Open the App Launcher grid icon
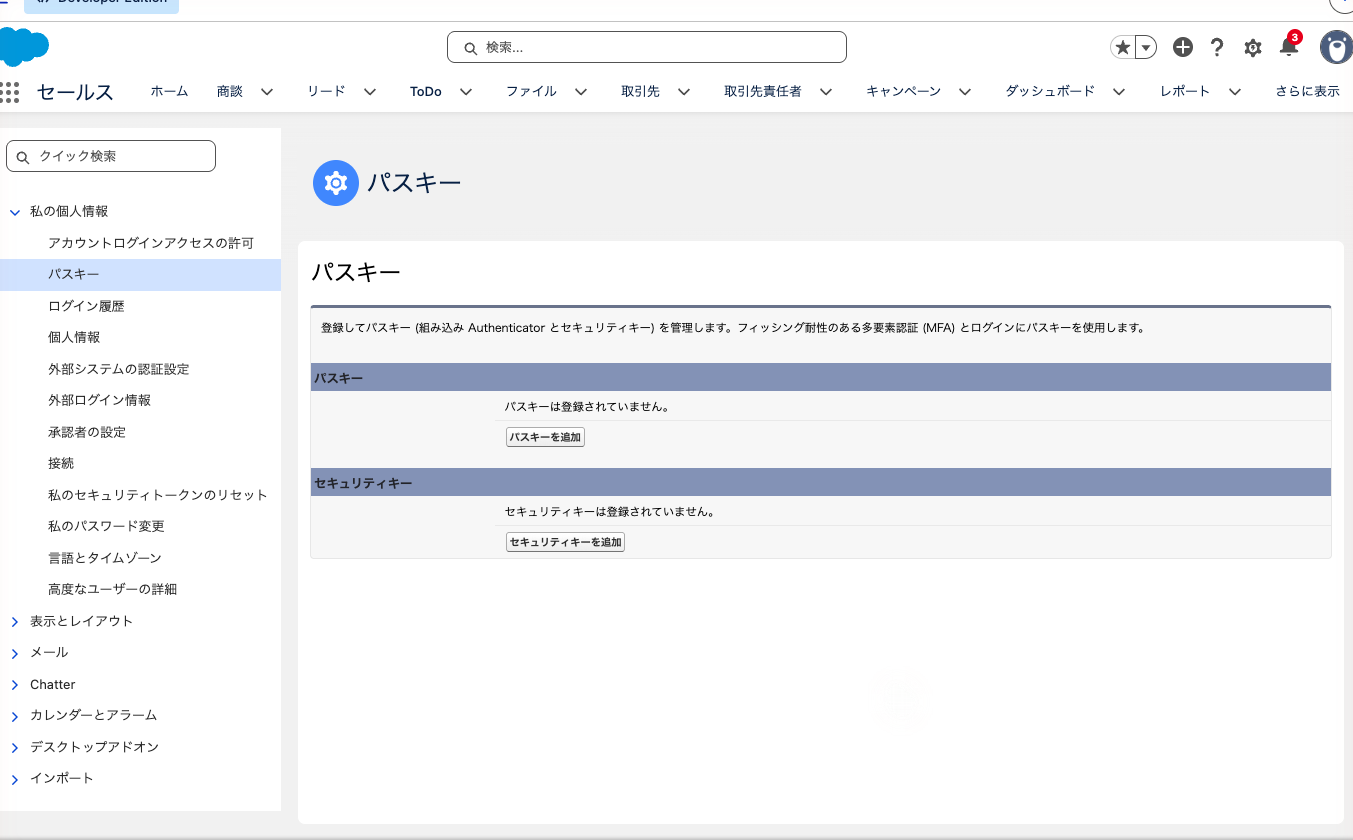 10,92
